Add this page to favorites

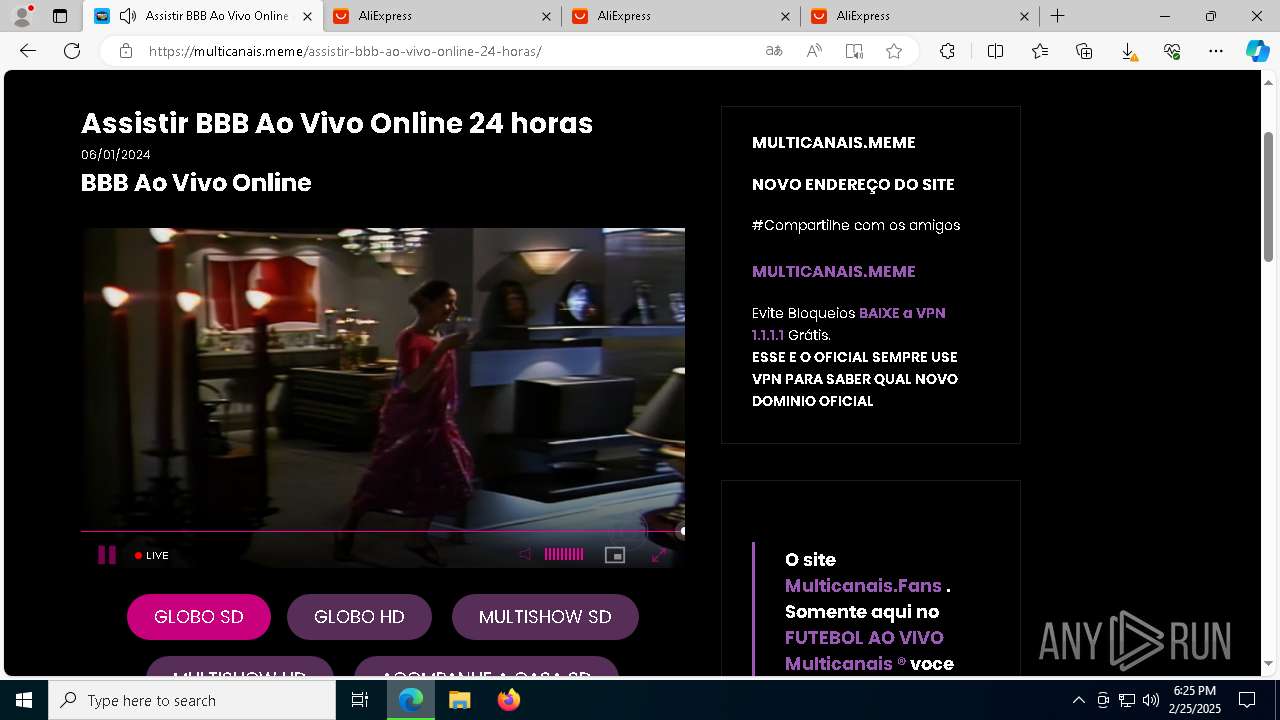894,51
